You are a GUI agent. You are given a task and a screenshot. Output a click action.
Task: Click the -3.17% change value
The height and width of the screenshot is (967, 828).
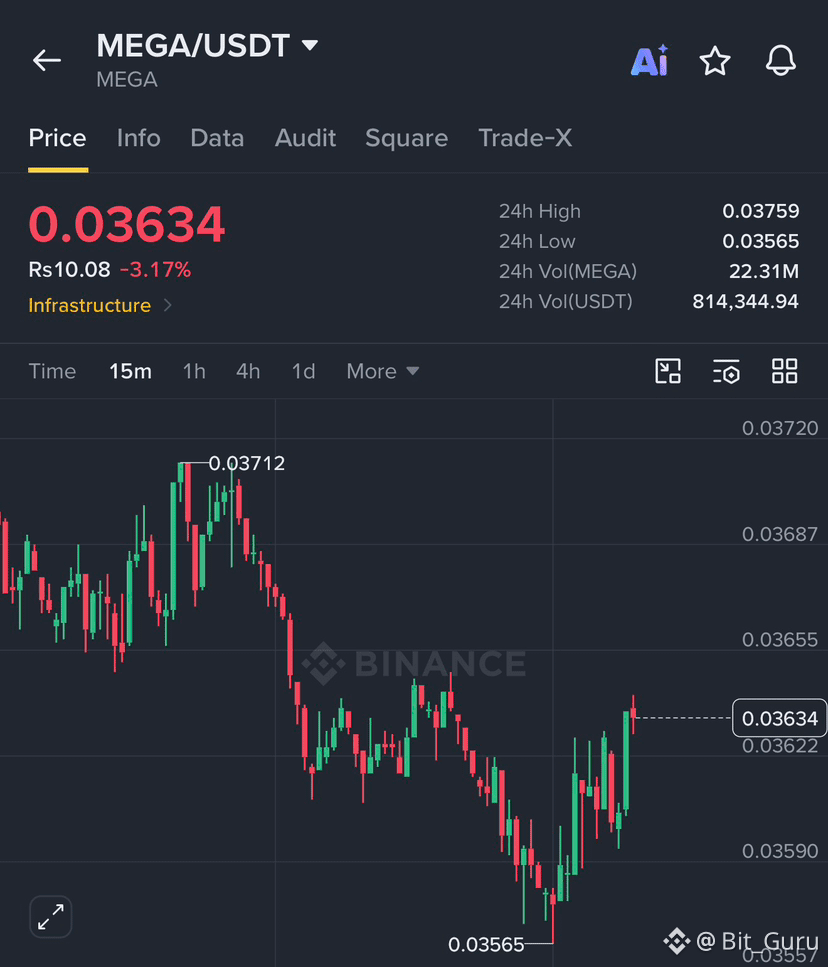[x=155, y=270]
